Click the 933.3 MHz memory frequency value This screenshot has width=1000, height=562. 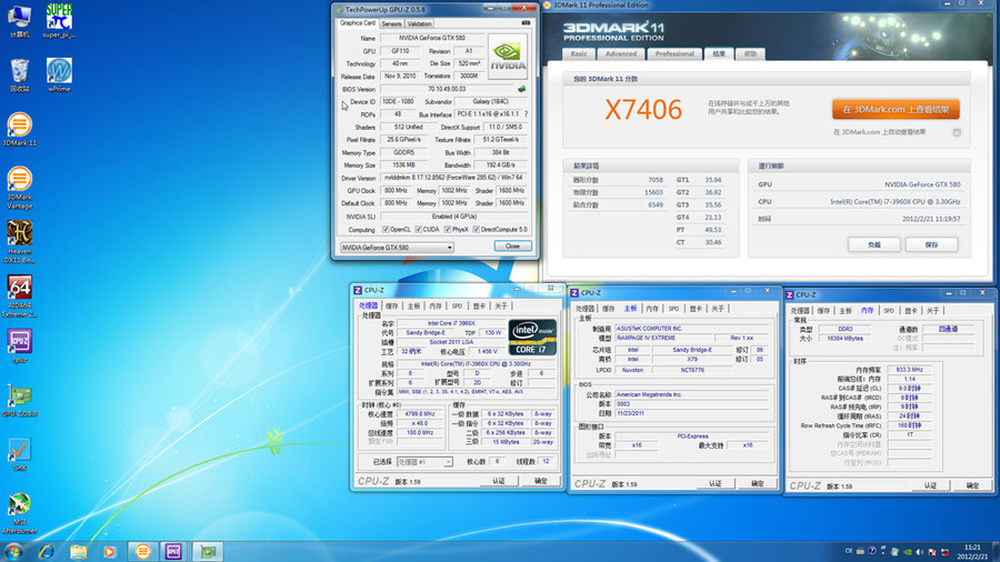909,370
